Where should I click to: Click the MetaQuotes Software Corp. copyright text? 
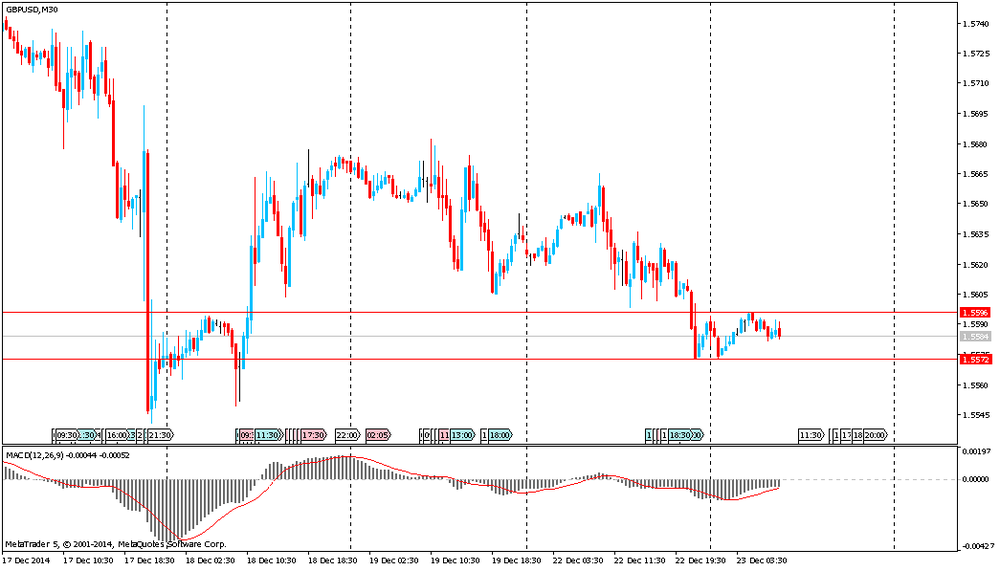[x=171, y=544]
